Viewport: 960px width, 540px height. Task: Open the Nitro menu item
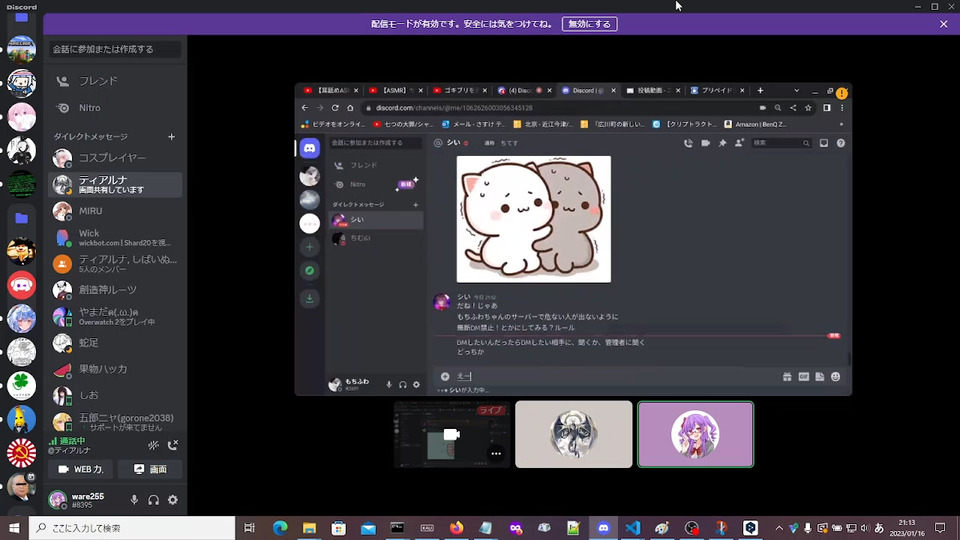[x=89, y=108]
